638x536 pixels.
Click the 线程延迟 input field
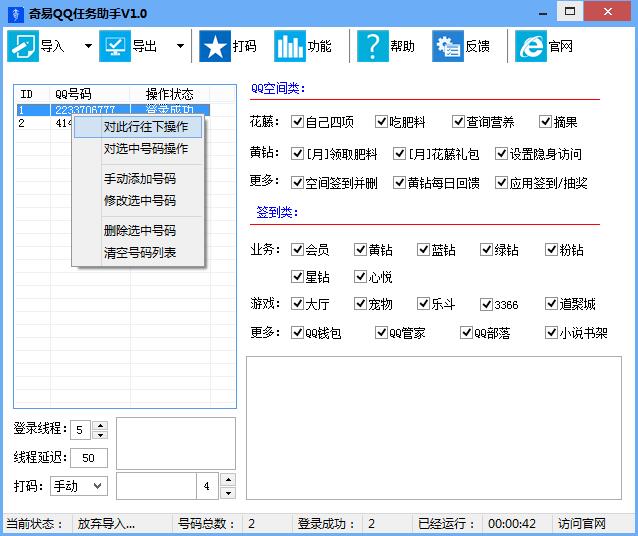[x=88, y=458]
